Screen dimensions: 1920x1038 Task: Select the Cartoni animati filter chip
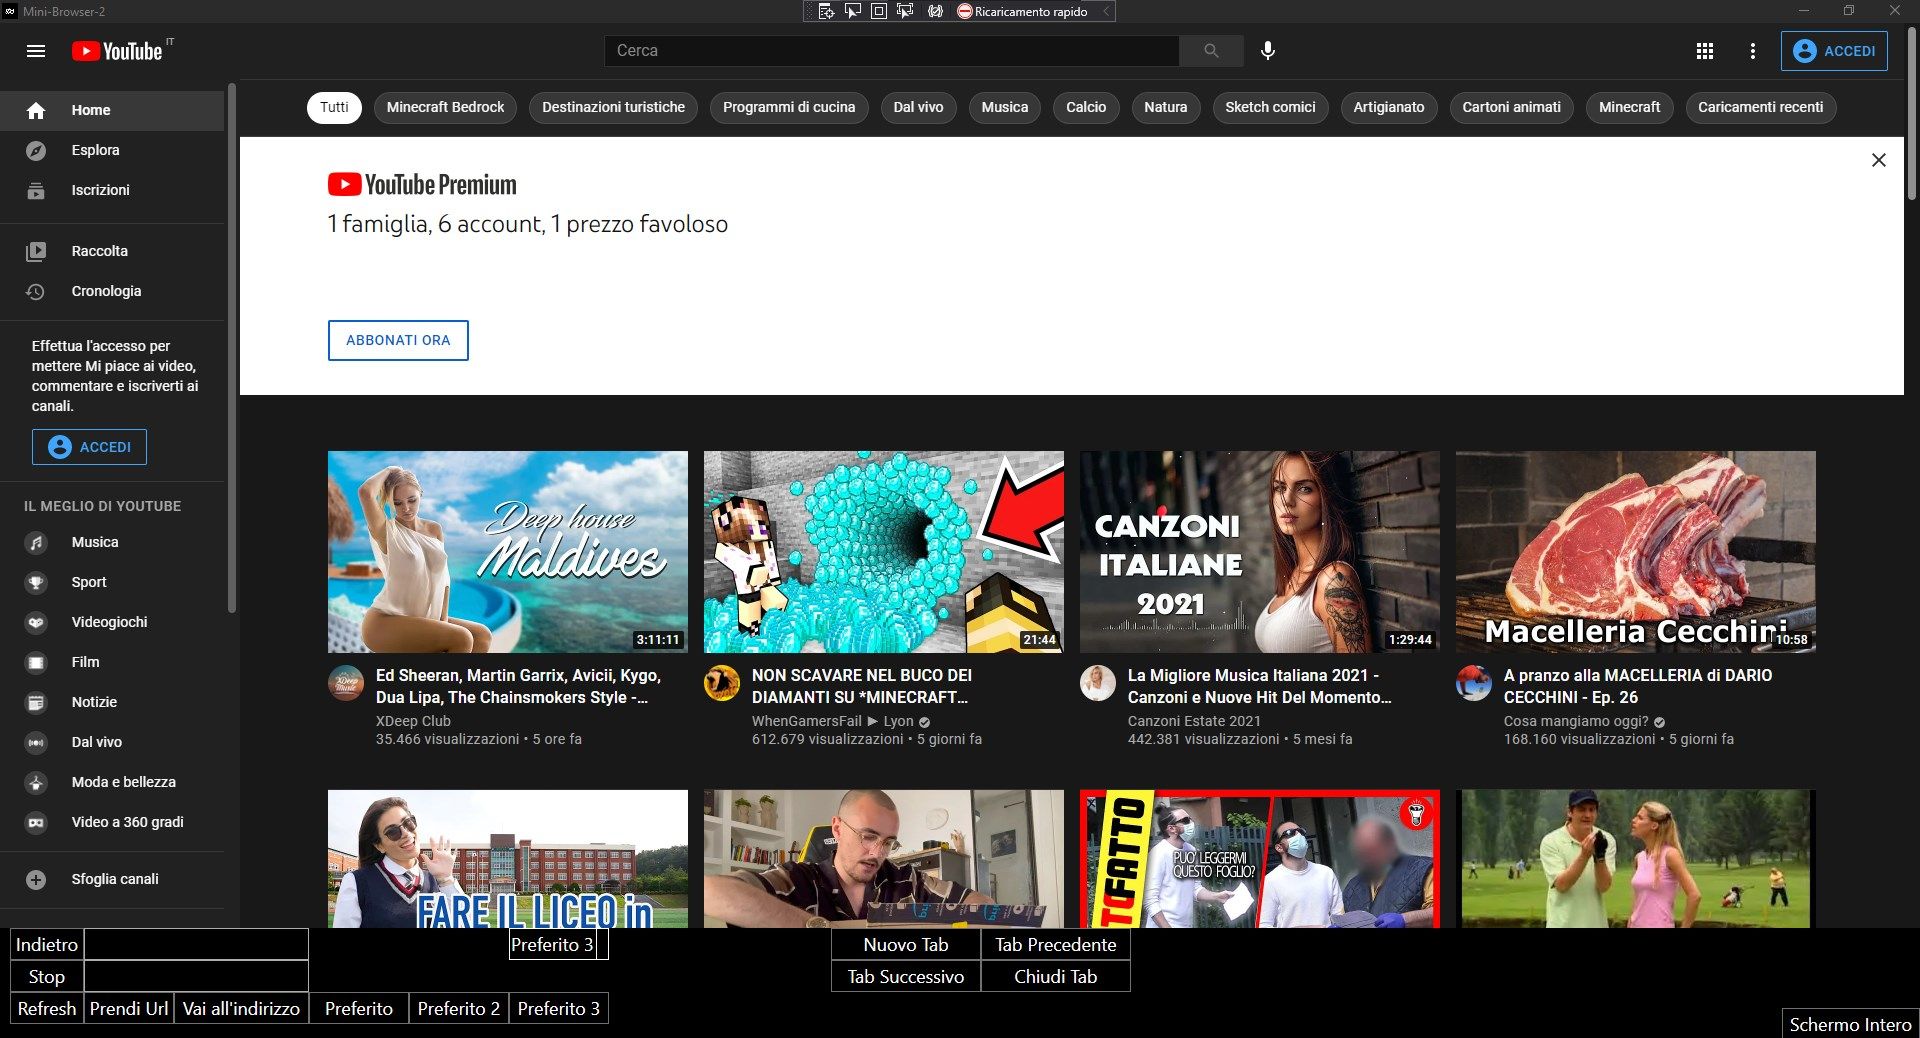[x=1511, y=107]
